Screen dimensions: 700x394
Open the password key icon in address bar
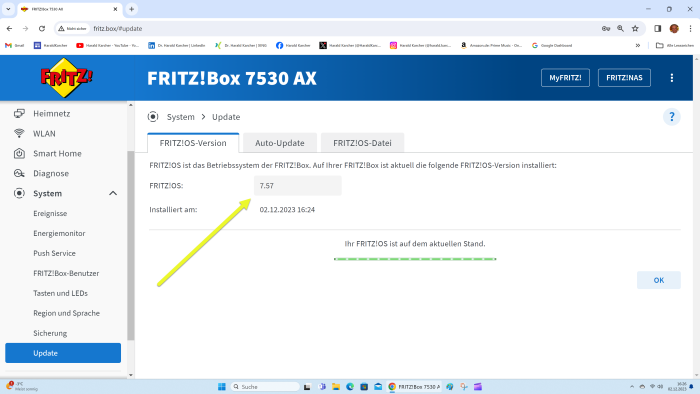tap(606, 29)
